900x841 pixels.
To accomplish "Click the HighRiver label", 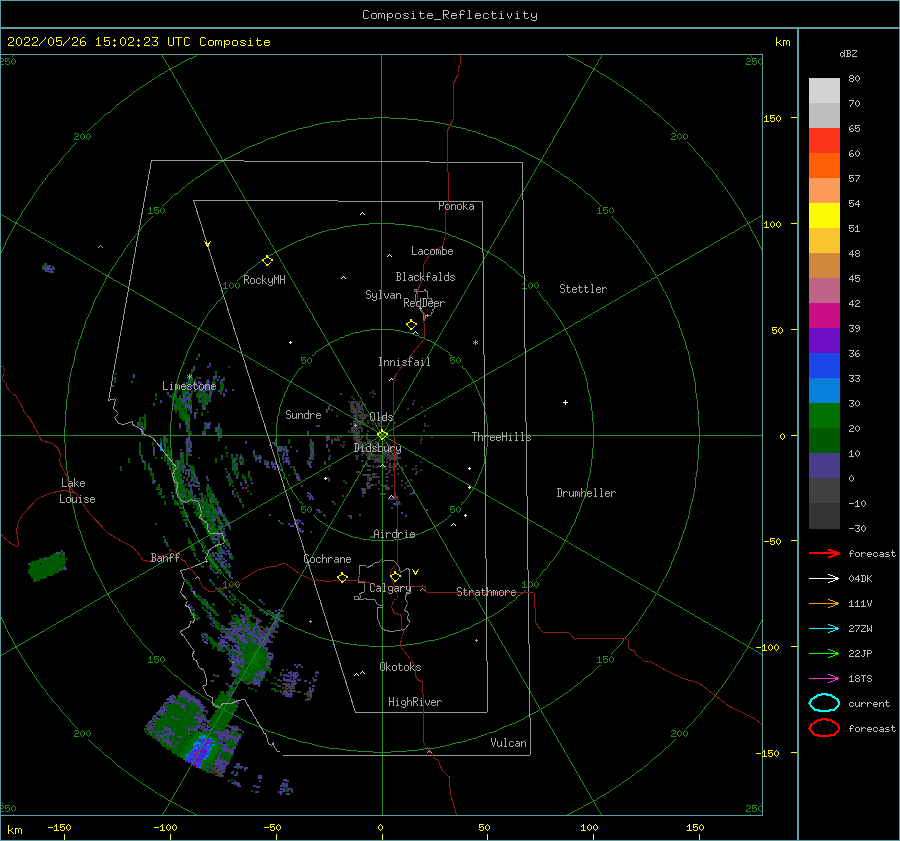I will click(415, 702).
